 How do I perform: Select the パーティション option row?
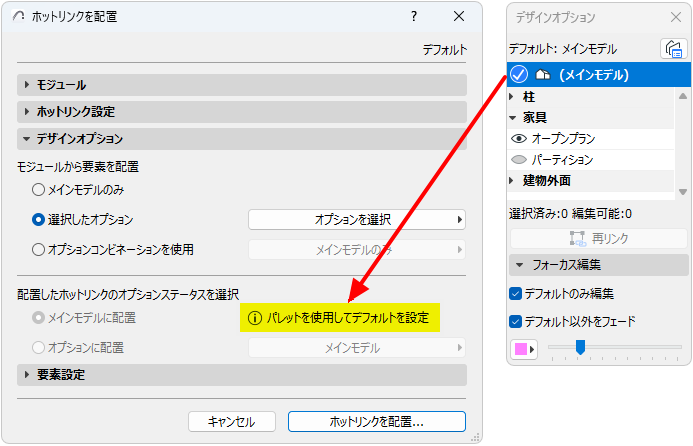click(x=591, y=160)
